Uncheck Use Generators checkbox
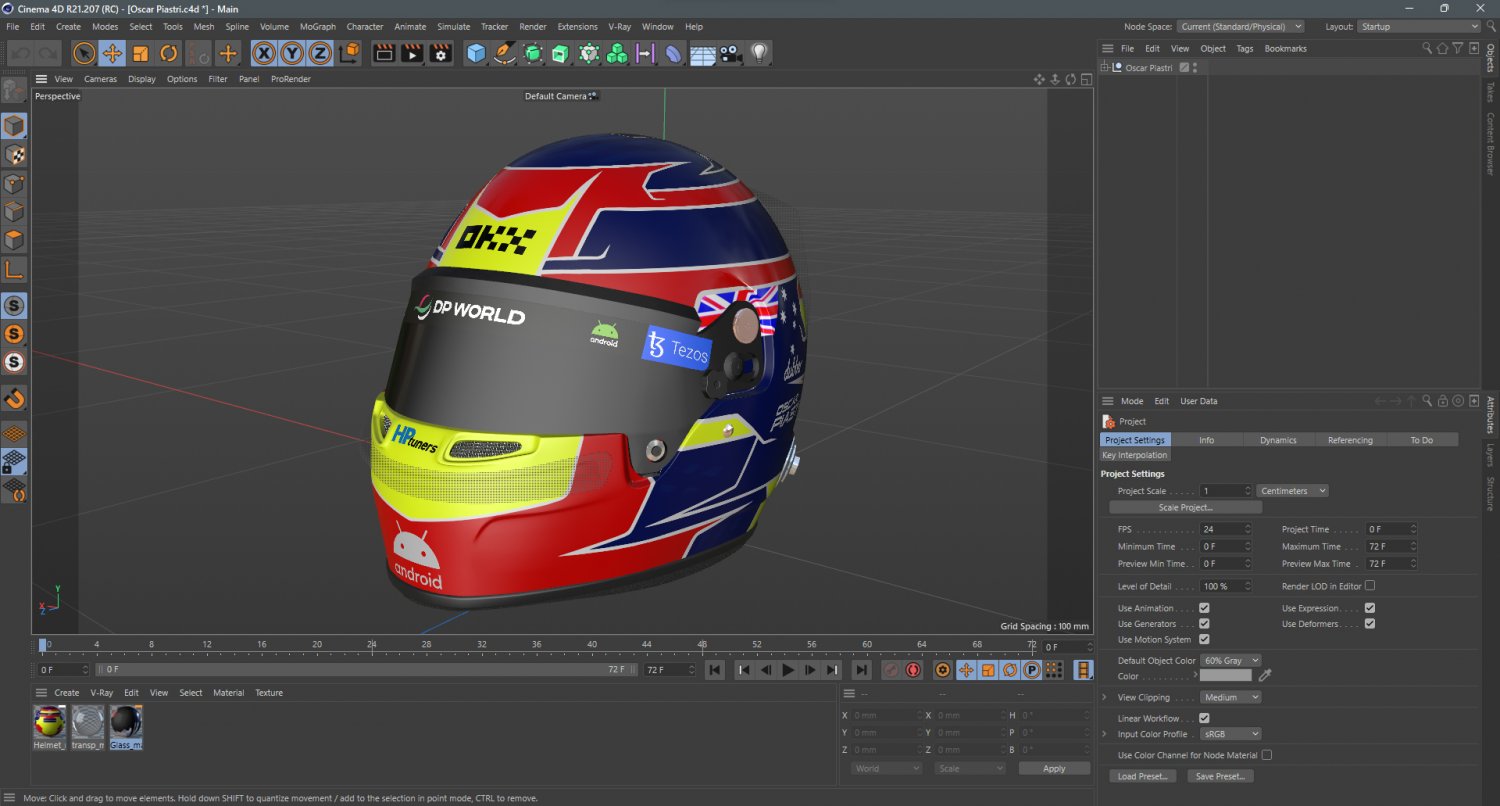Viewport: 1500px width, 806px height. pos(1204,624)
